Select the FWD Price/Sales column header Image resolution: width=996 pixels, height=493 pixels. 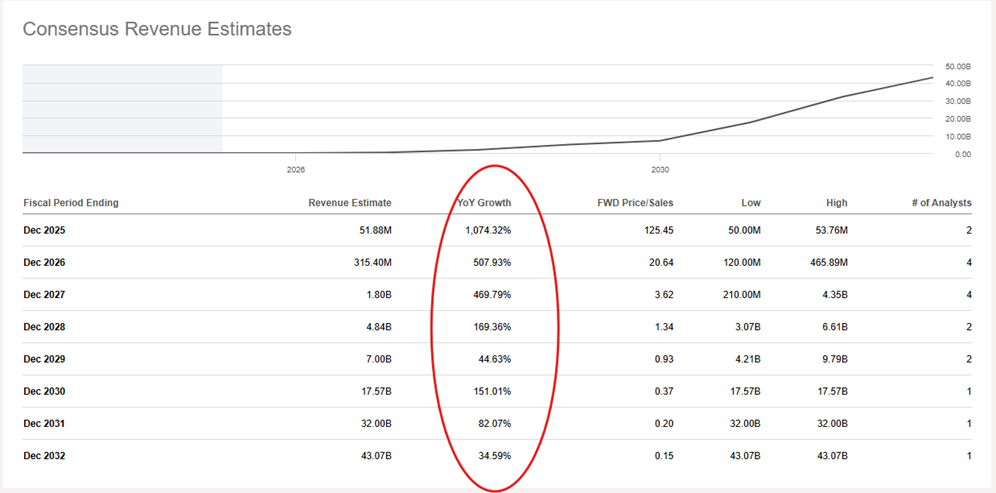coord(634,203)
